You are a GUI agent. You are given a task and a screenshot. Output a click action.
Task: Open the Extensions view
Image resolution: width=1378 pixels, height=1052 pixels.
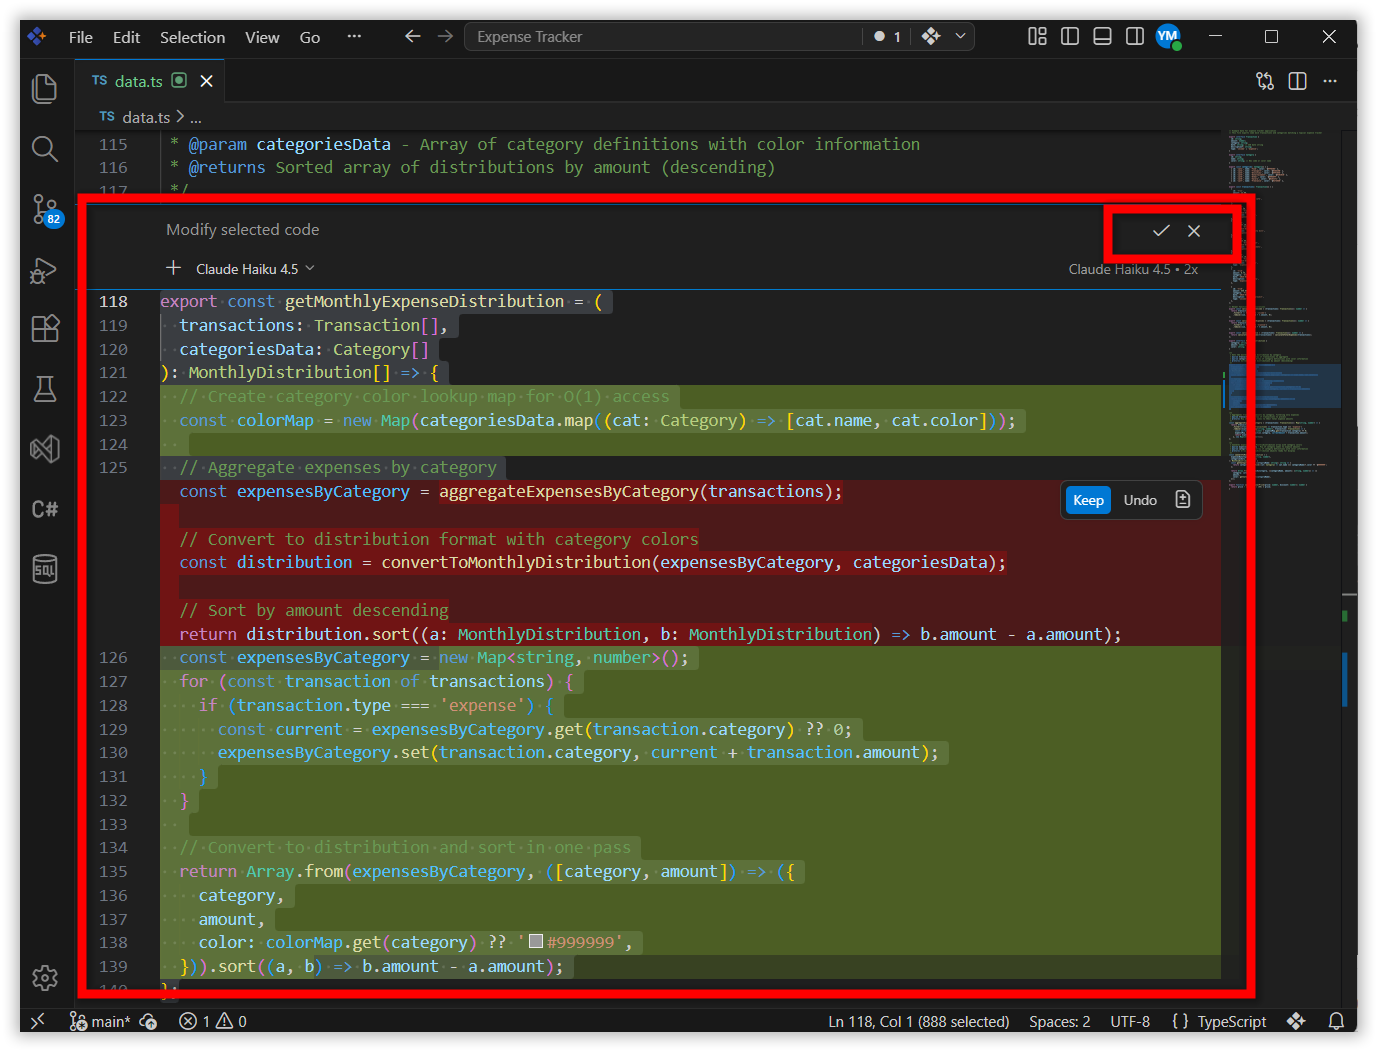click(45, 329)
